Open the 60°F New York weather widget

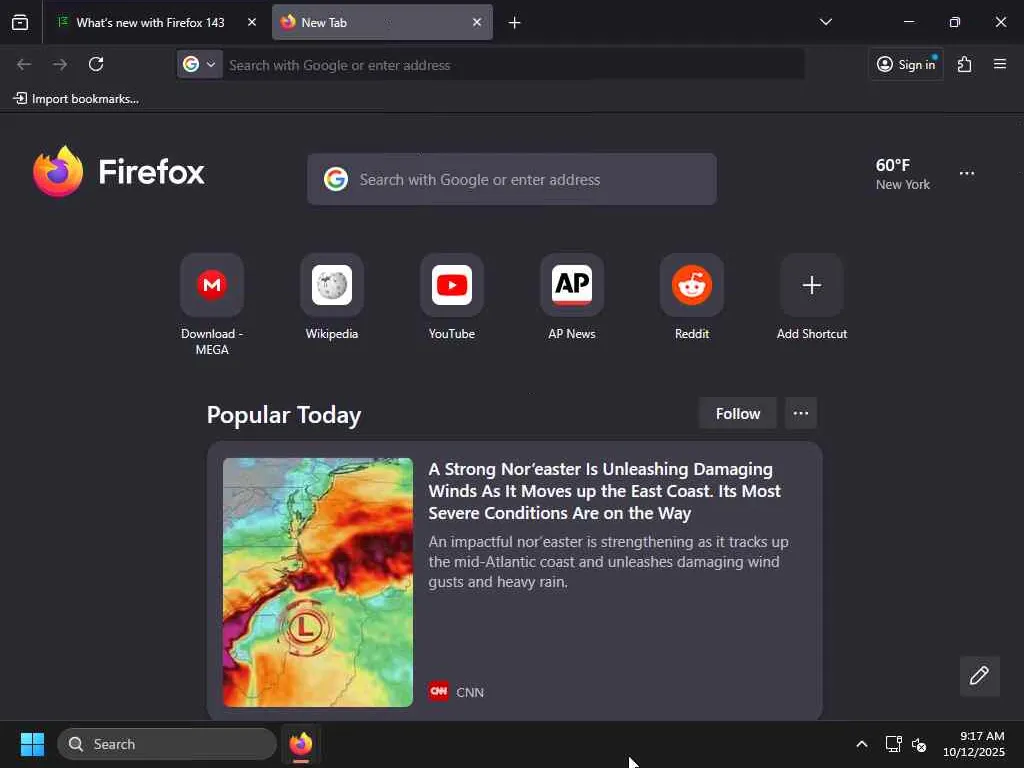tap(903, 174)
